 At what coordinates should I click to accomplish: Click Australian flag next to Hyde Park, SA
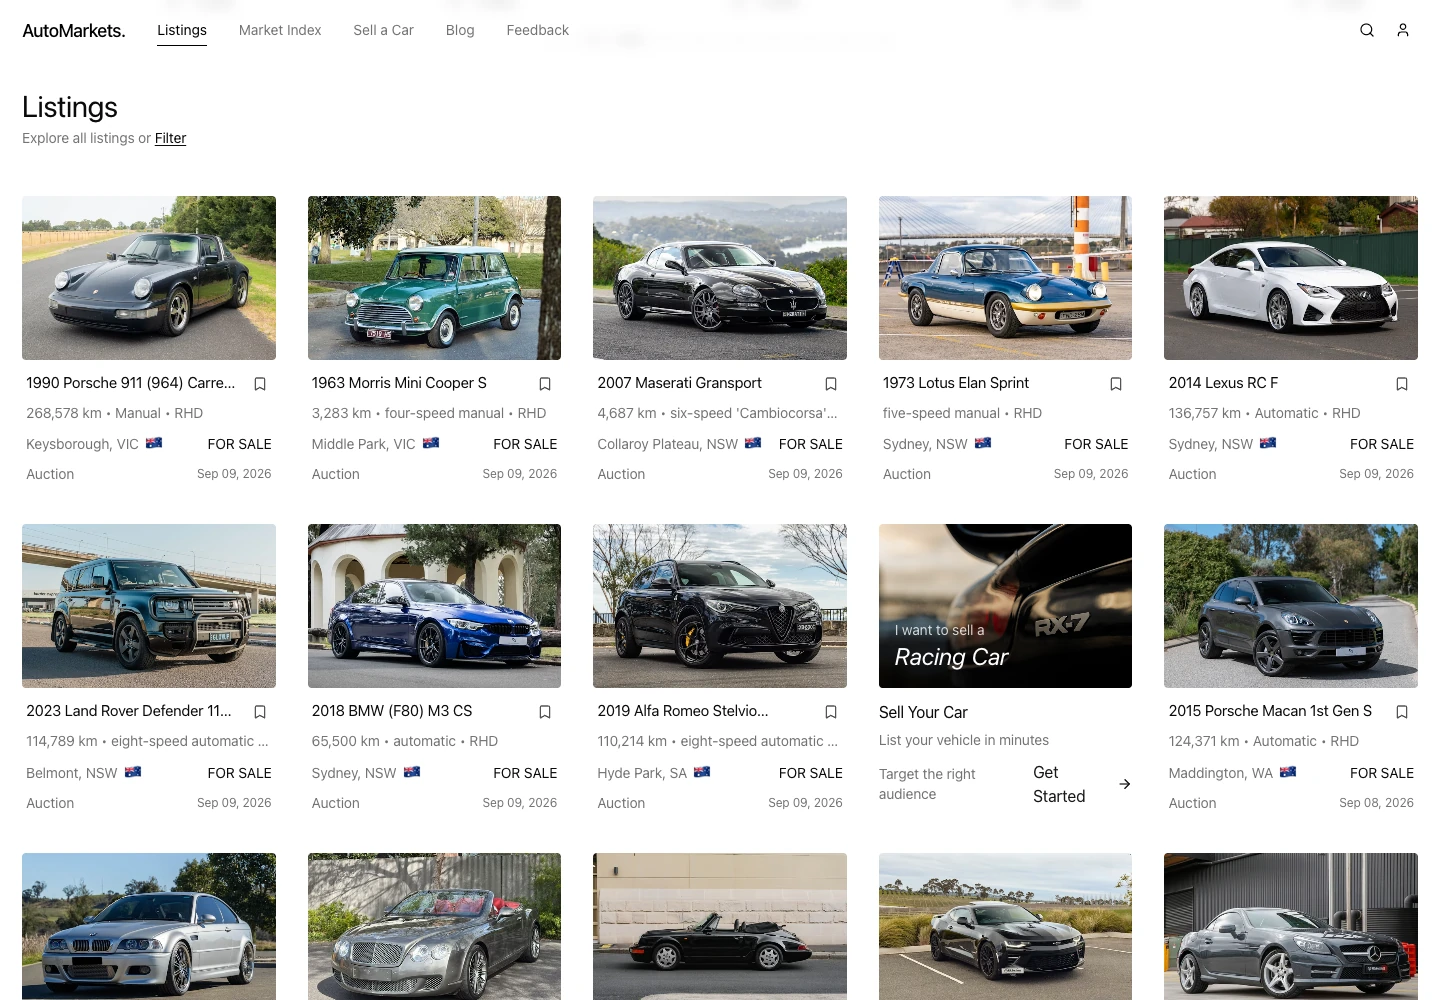702,771
